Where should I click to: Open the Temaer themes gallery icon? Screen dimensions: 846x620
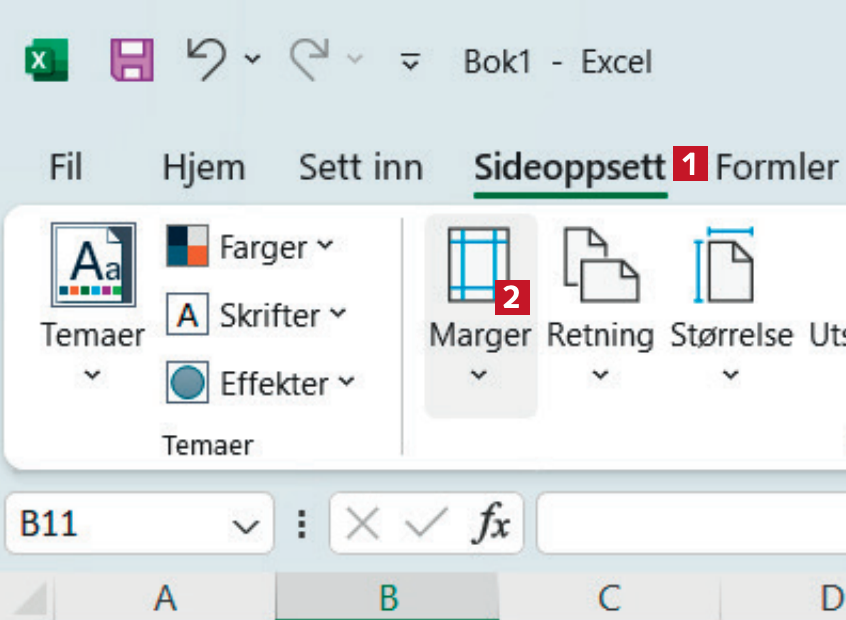click(93, 265)
